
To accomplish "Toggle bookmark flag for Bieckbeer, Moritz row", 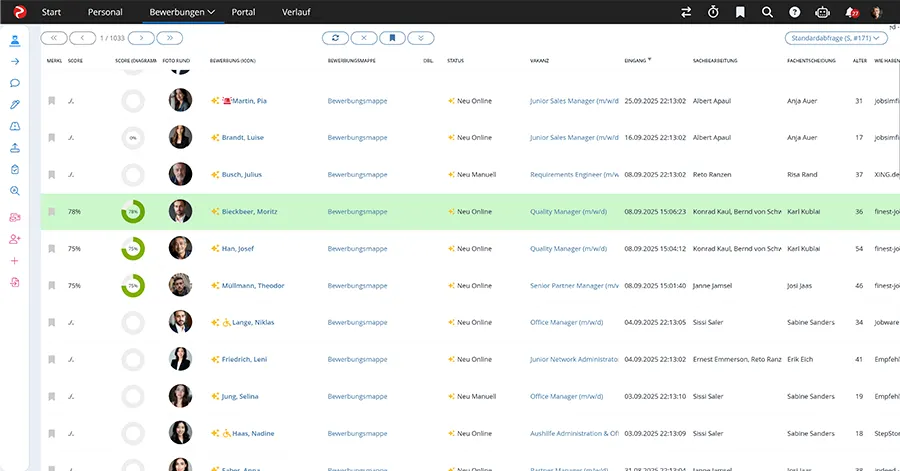I will pyautogui.click(x=52, y=212).
